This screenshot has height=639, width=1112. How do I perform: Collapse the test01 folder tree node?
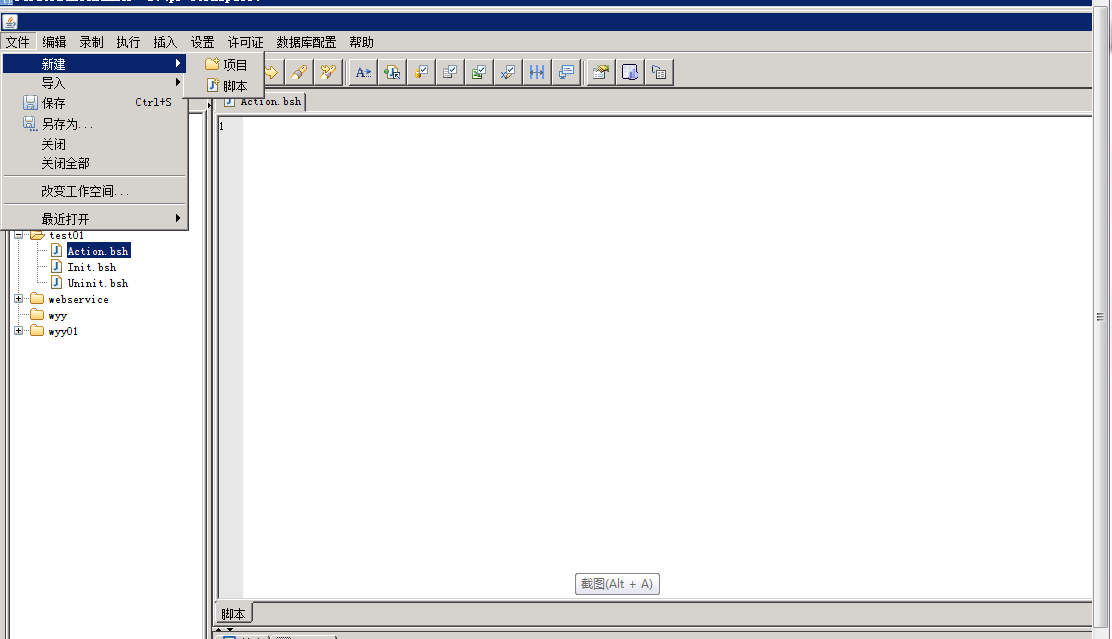pyautogui.click(x=19, y=235)
